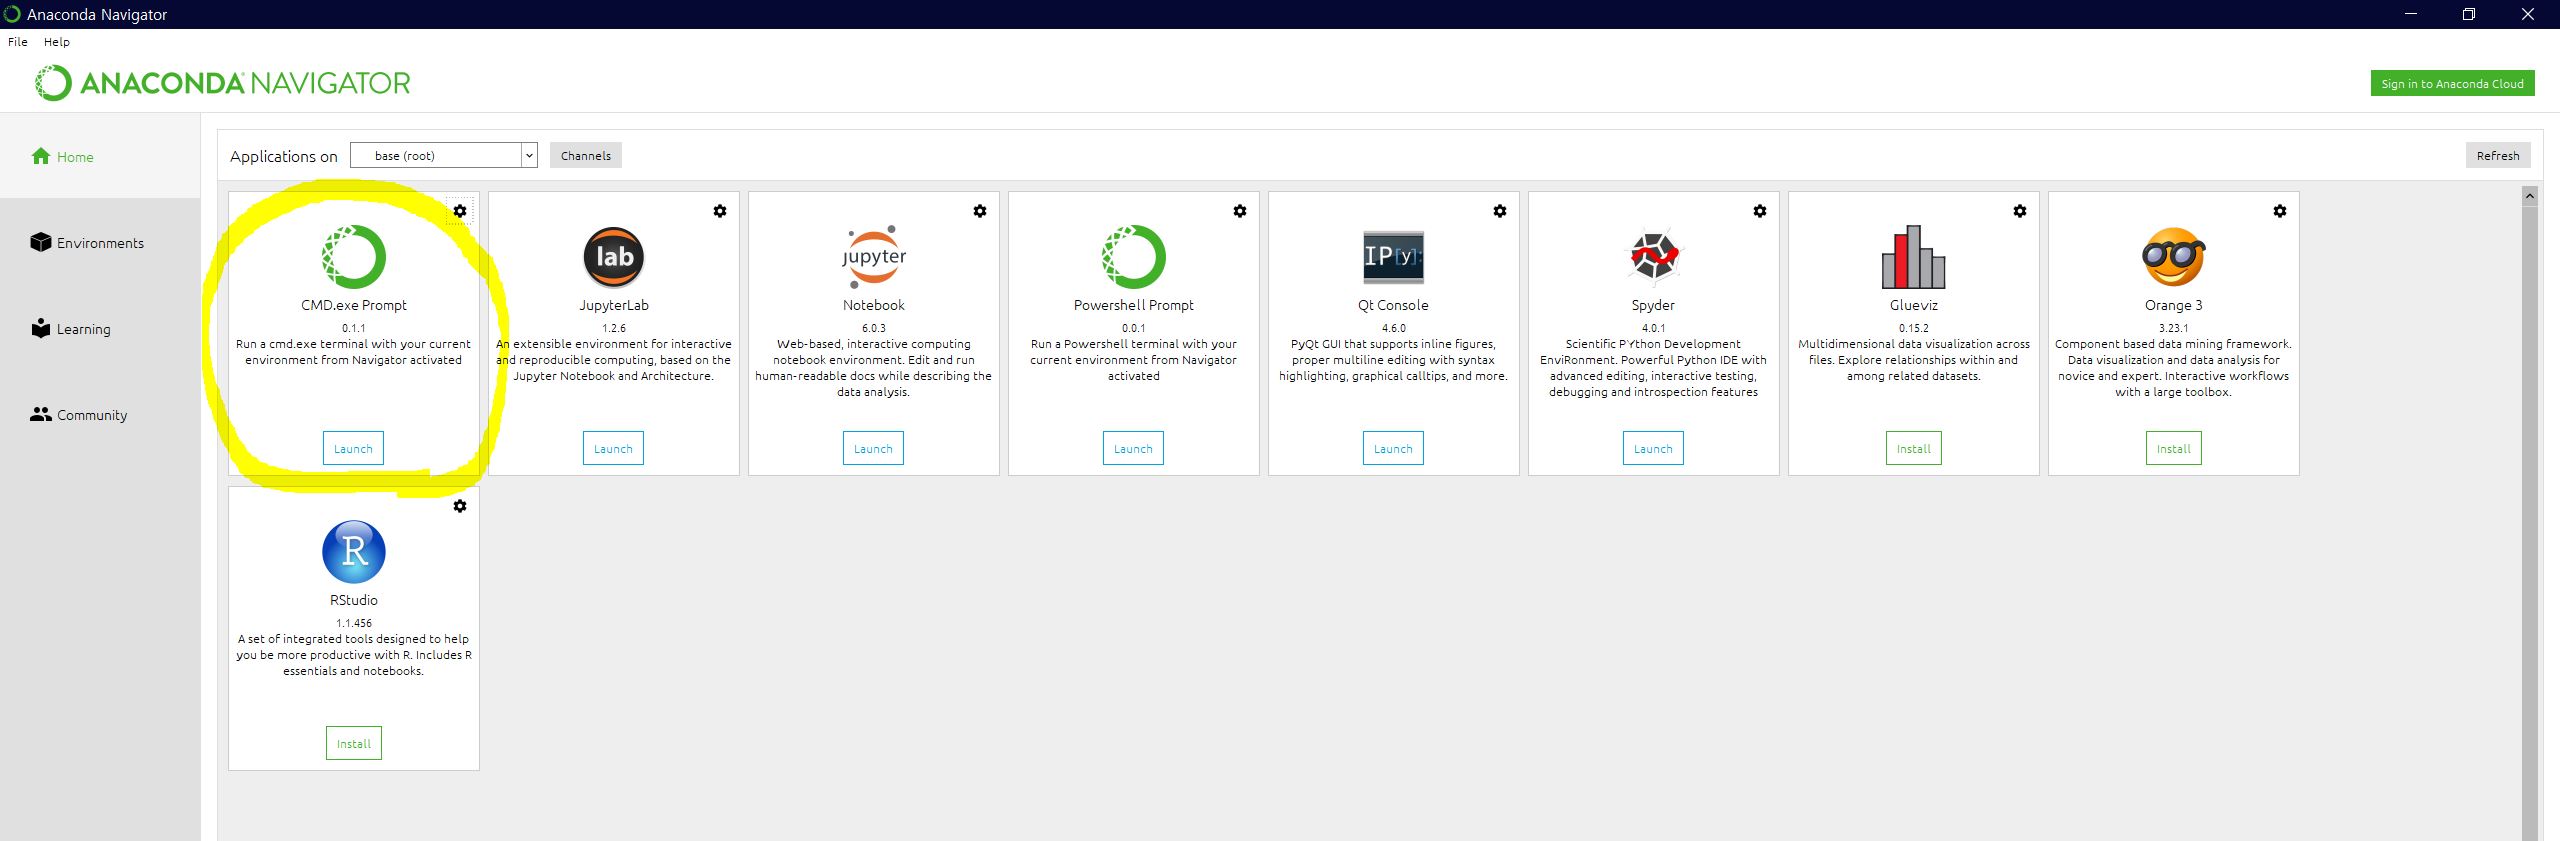This screenshot has width=2560, height=841.
Task: Open the Help menu
Action: coord(57,42)
